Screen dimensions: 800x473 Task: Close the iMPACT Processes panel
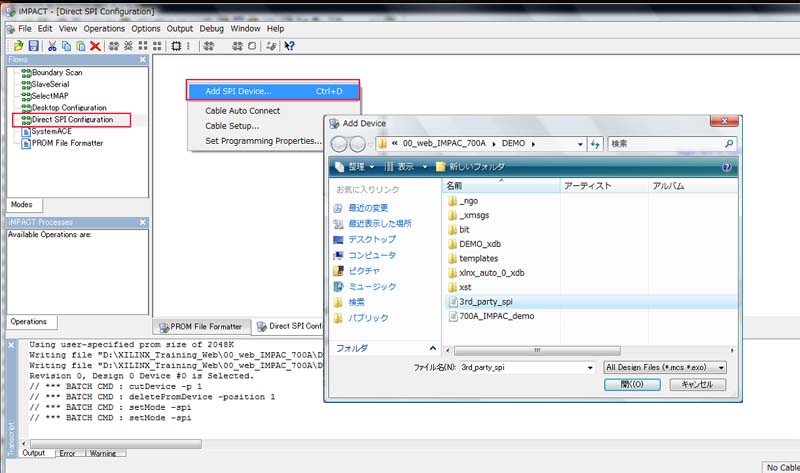[143, 222]
